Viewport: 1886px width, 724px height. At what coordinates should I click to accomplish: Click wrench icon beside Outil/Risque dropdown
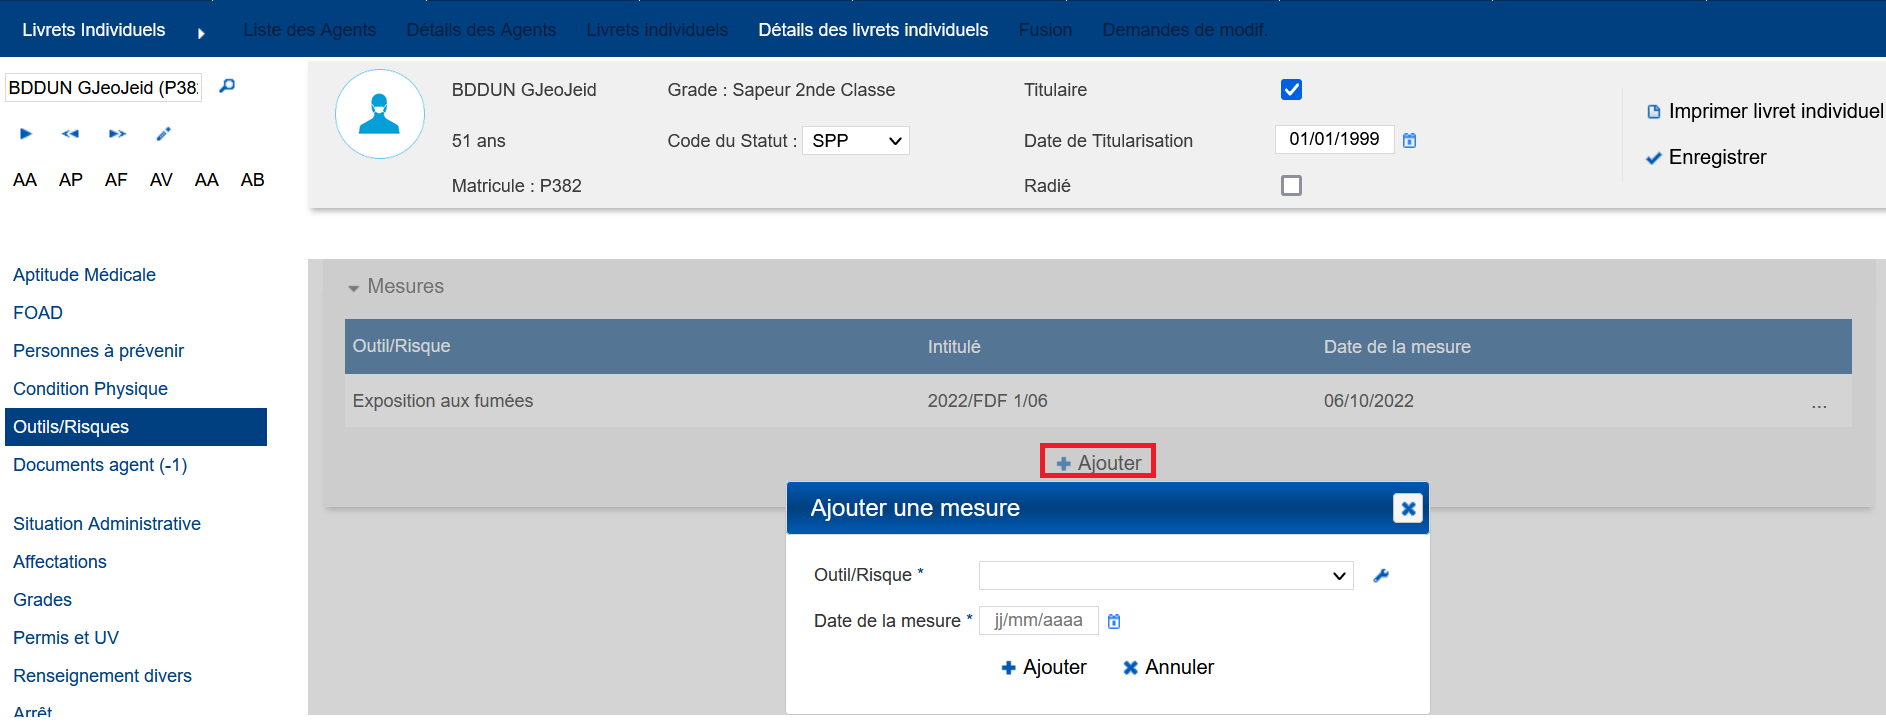click(x=1381, y=576)
